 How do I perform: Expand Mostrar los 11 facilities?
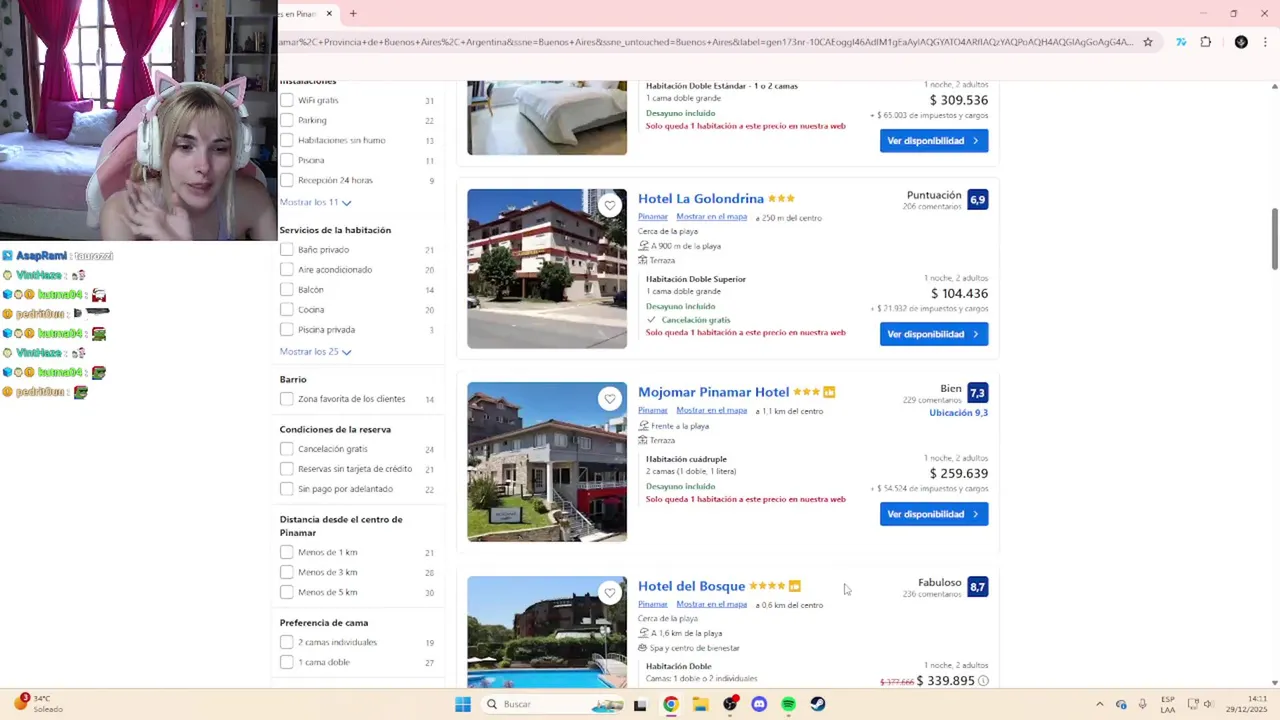[315, 202]
